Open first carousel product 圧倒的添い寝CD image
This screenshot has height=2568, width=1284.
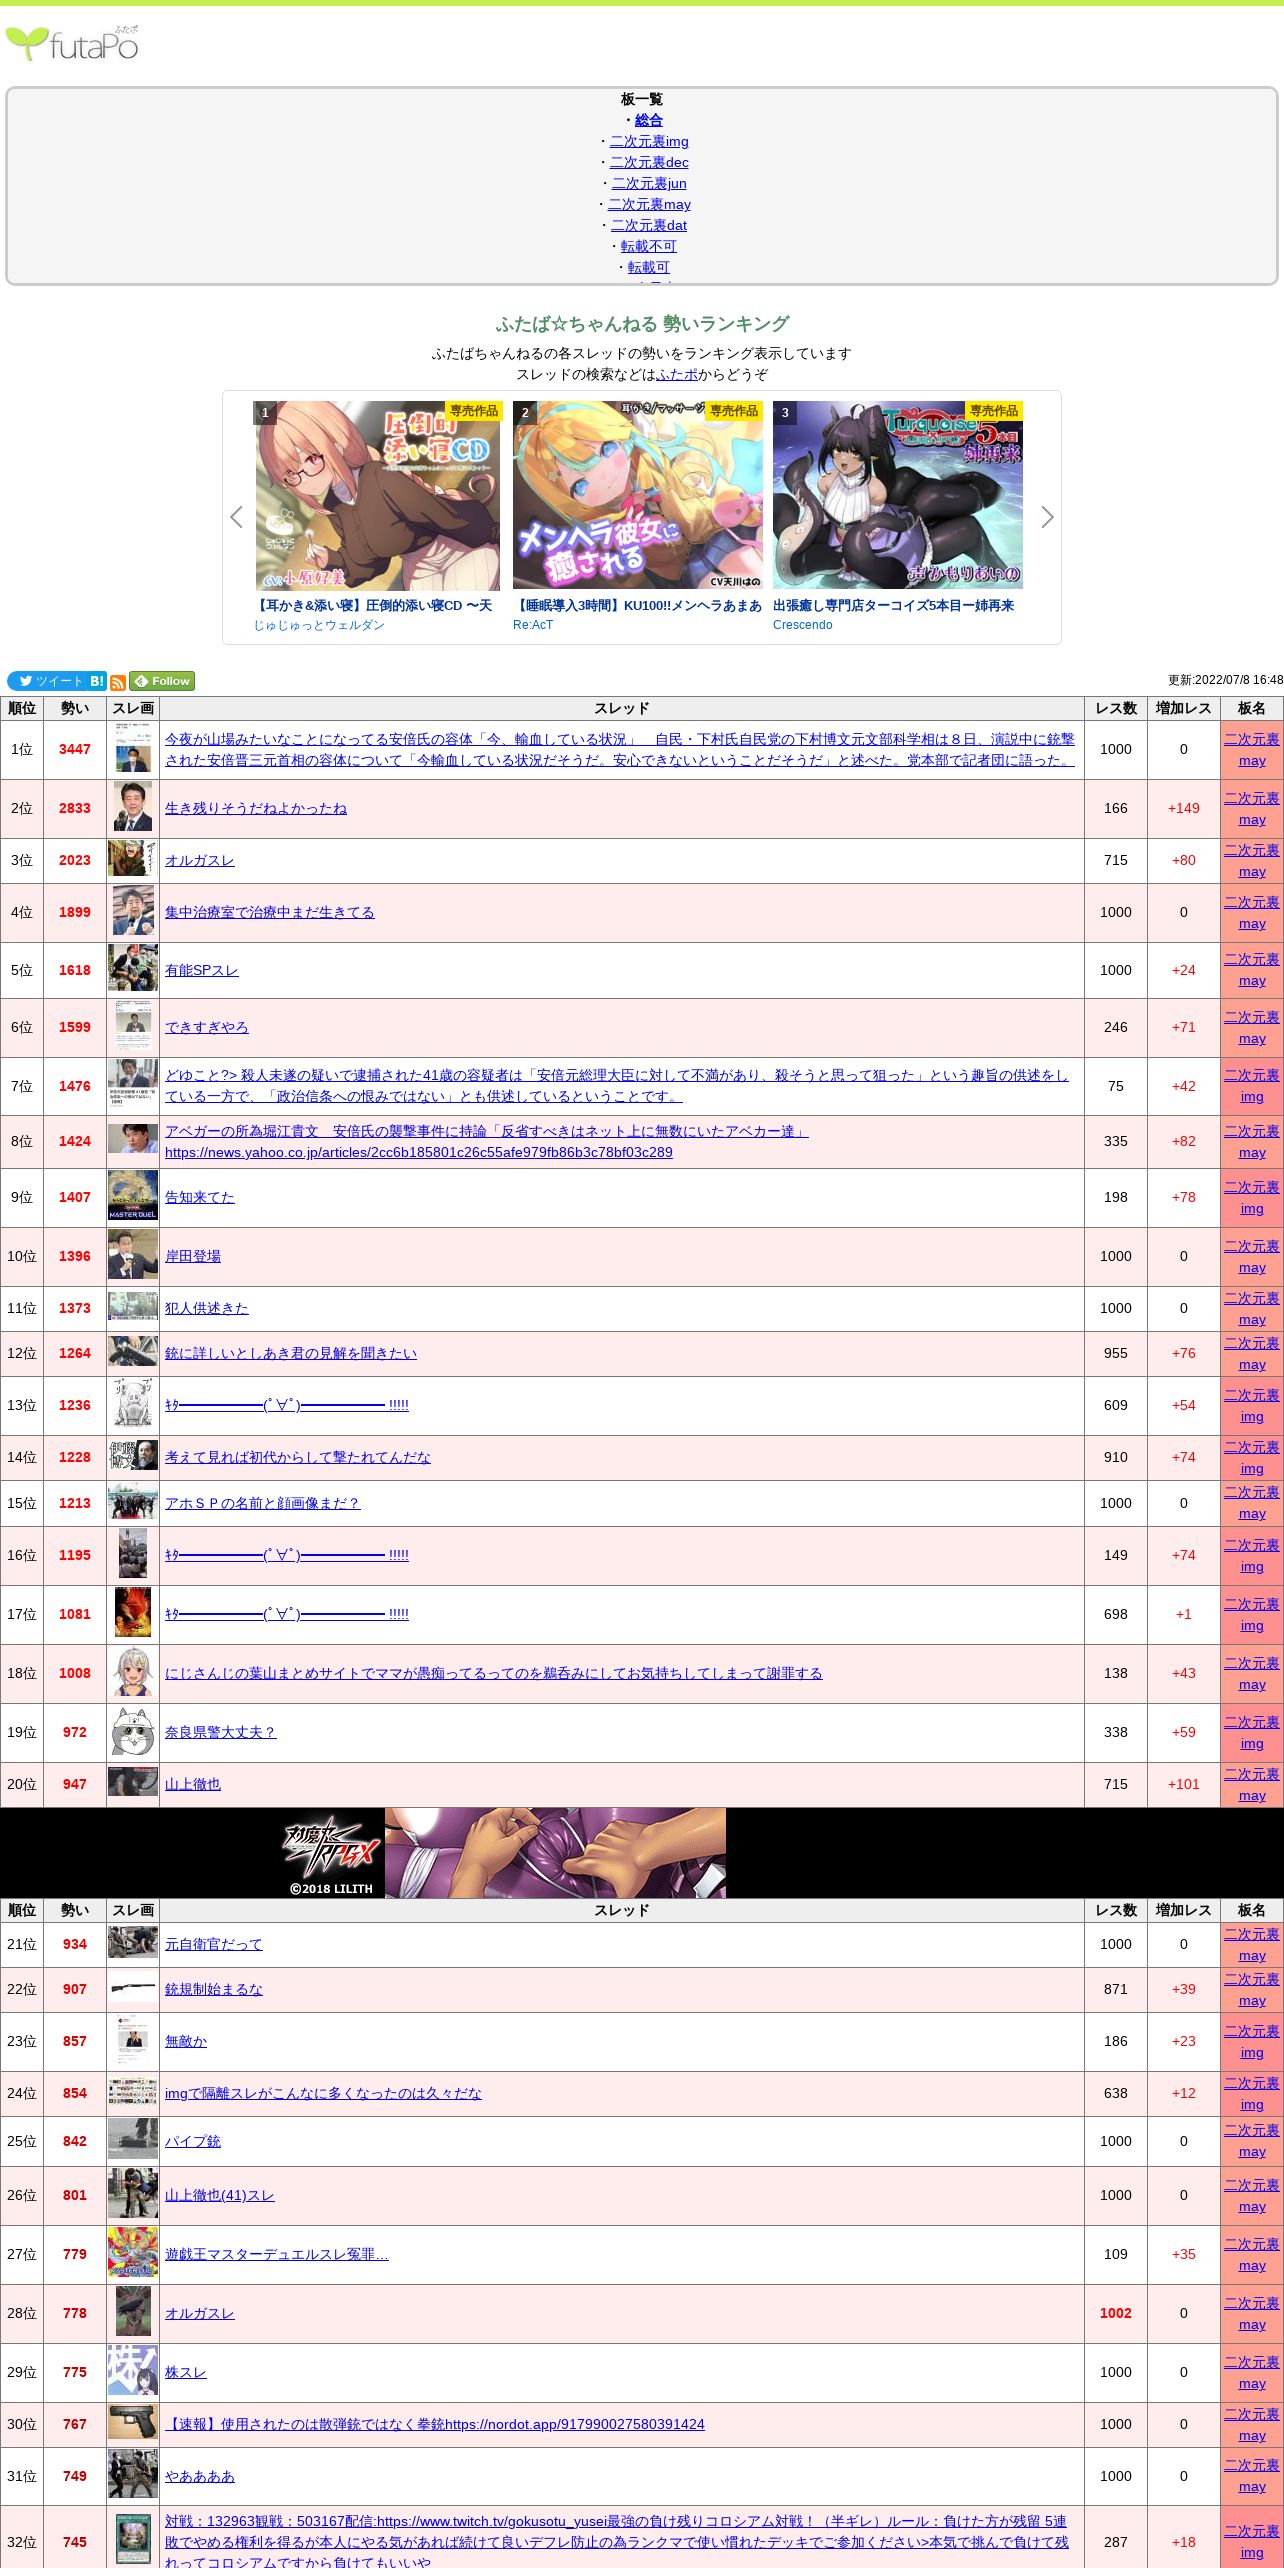pyautogui.click(x=378, y=495)
